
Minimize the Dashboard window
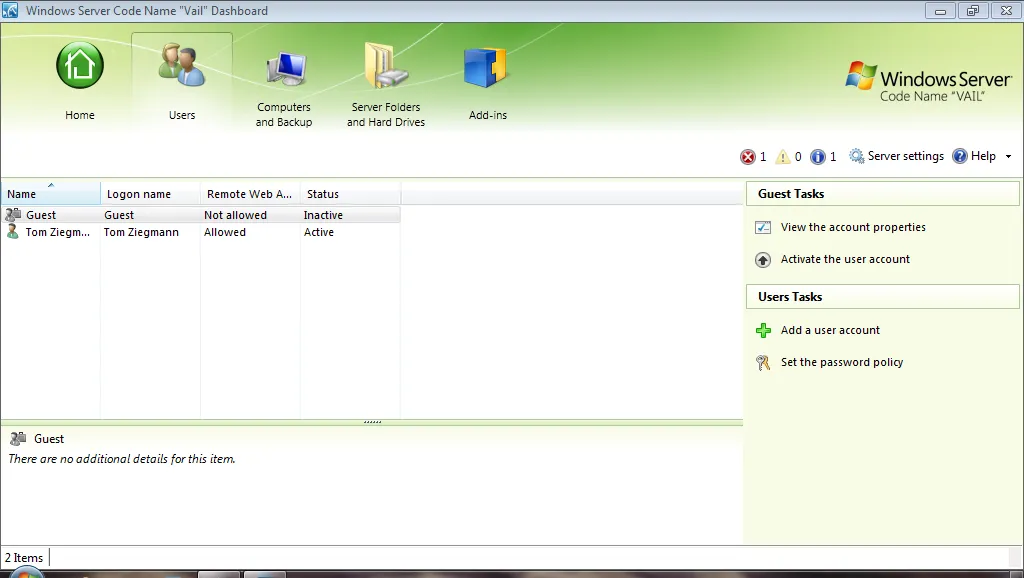(940, 11)
